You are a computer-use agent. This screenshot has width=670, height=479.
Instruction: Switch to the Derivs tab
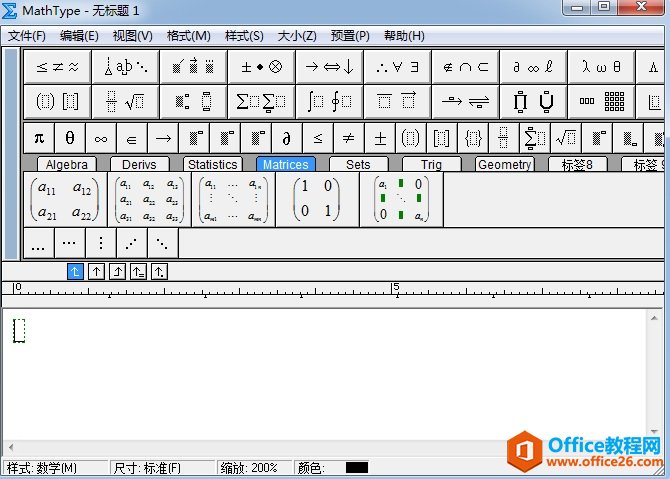[139, 165]
